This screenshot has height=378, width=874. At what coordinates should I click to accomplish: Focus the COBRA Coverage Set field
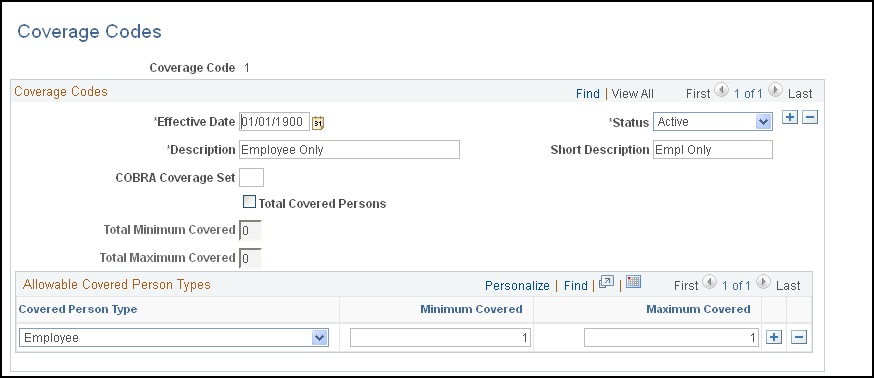[x=251, y=177]
